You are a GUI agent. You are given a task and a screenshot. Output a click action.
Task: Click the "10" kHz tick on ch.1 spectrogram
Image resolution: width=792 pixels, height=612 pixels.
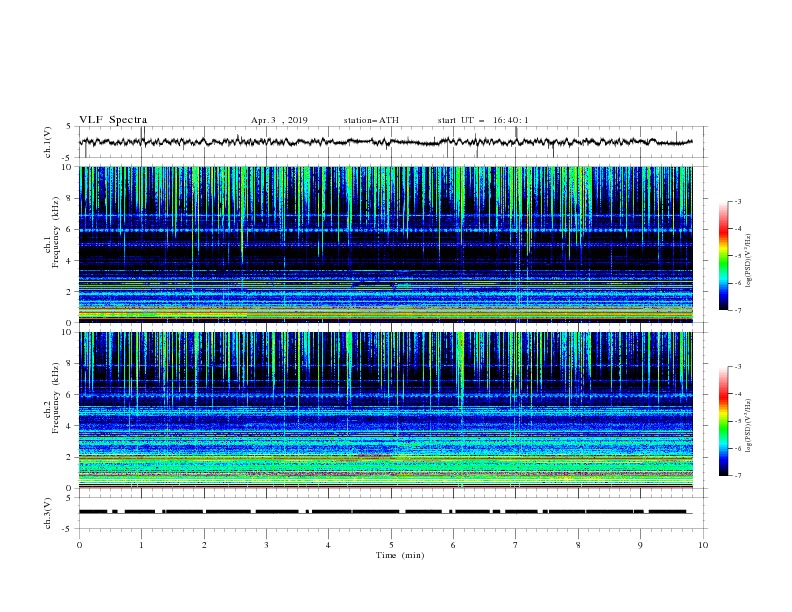67,167
